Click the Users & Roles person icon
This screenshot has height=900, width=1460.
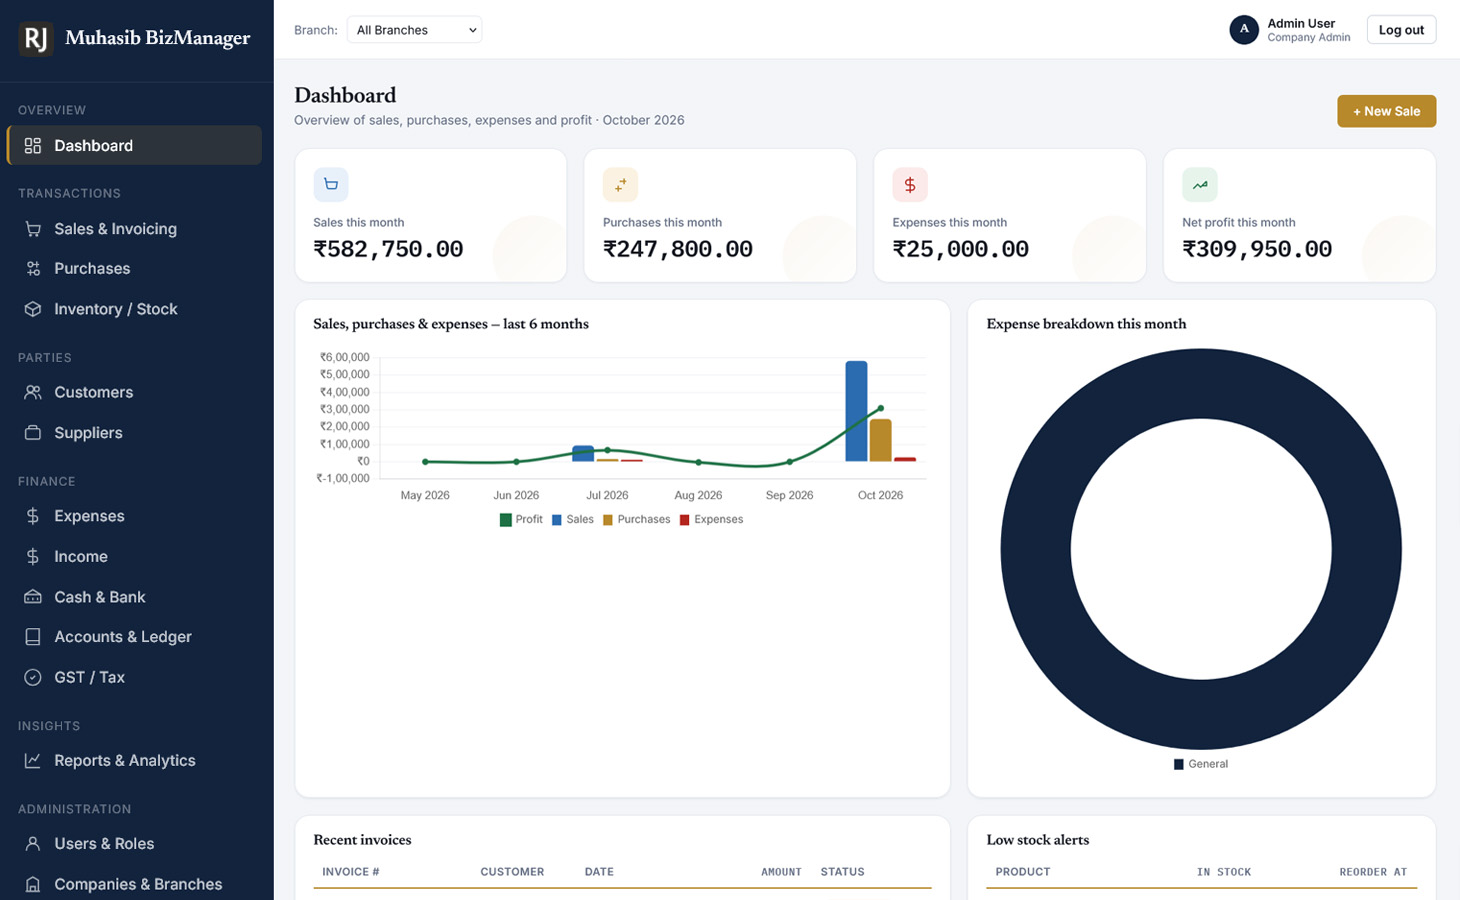[x=33, y=844]
